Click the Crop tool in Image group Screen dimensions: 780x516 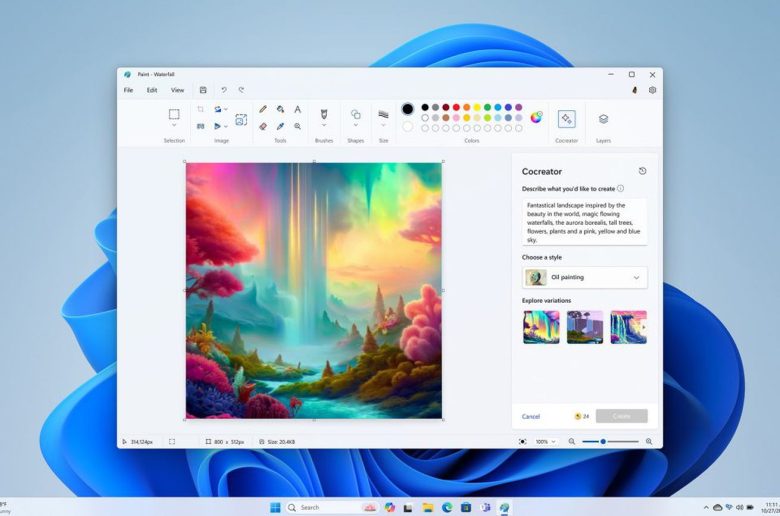click(x=200, y=109)
